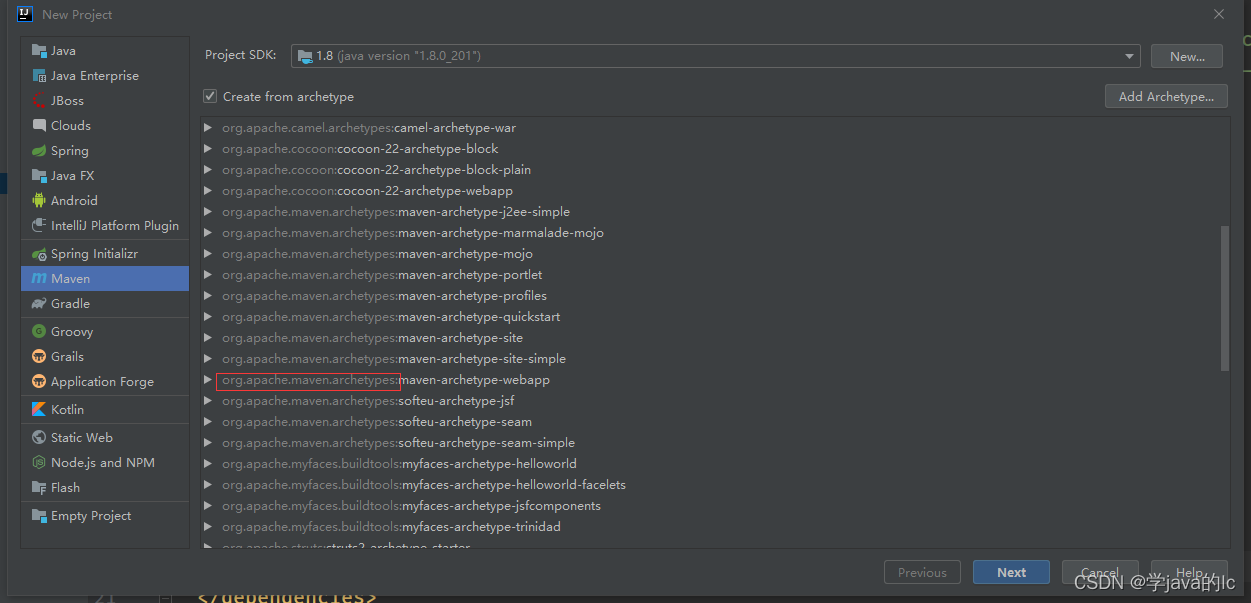Screen dimensions: 1251x603
Task: Click the IntelliJ Platform Plugin icon
Action: pyautogui.click(x=39, y=226)
